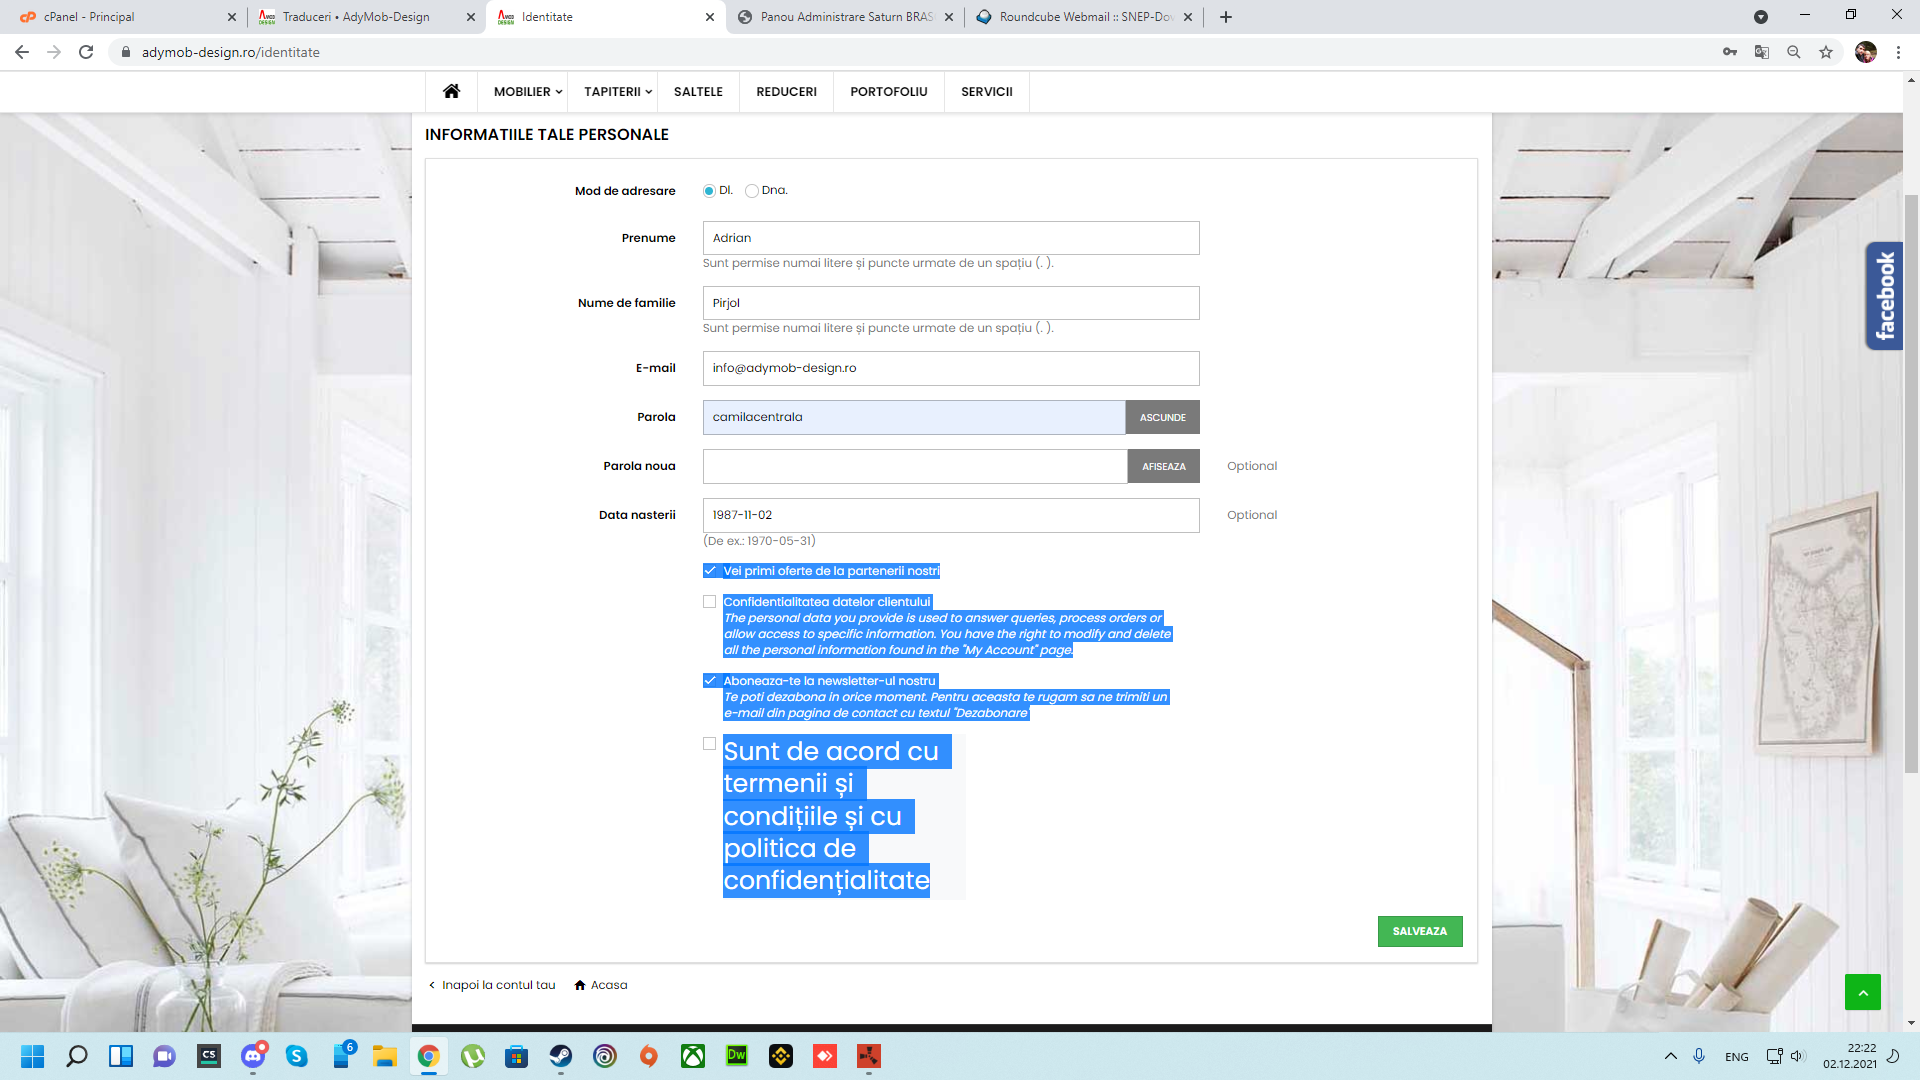Open Google Translate icon in address bar
This screenshot has width=1920, height=1080.
(x=1762, y=52)
